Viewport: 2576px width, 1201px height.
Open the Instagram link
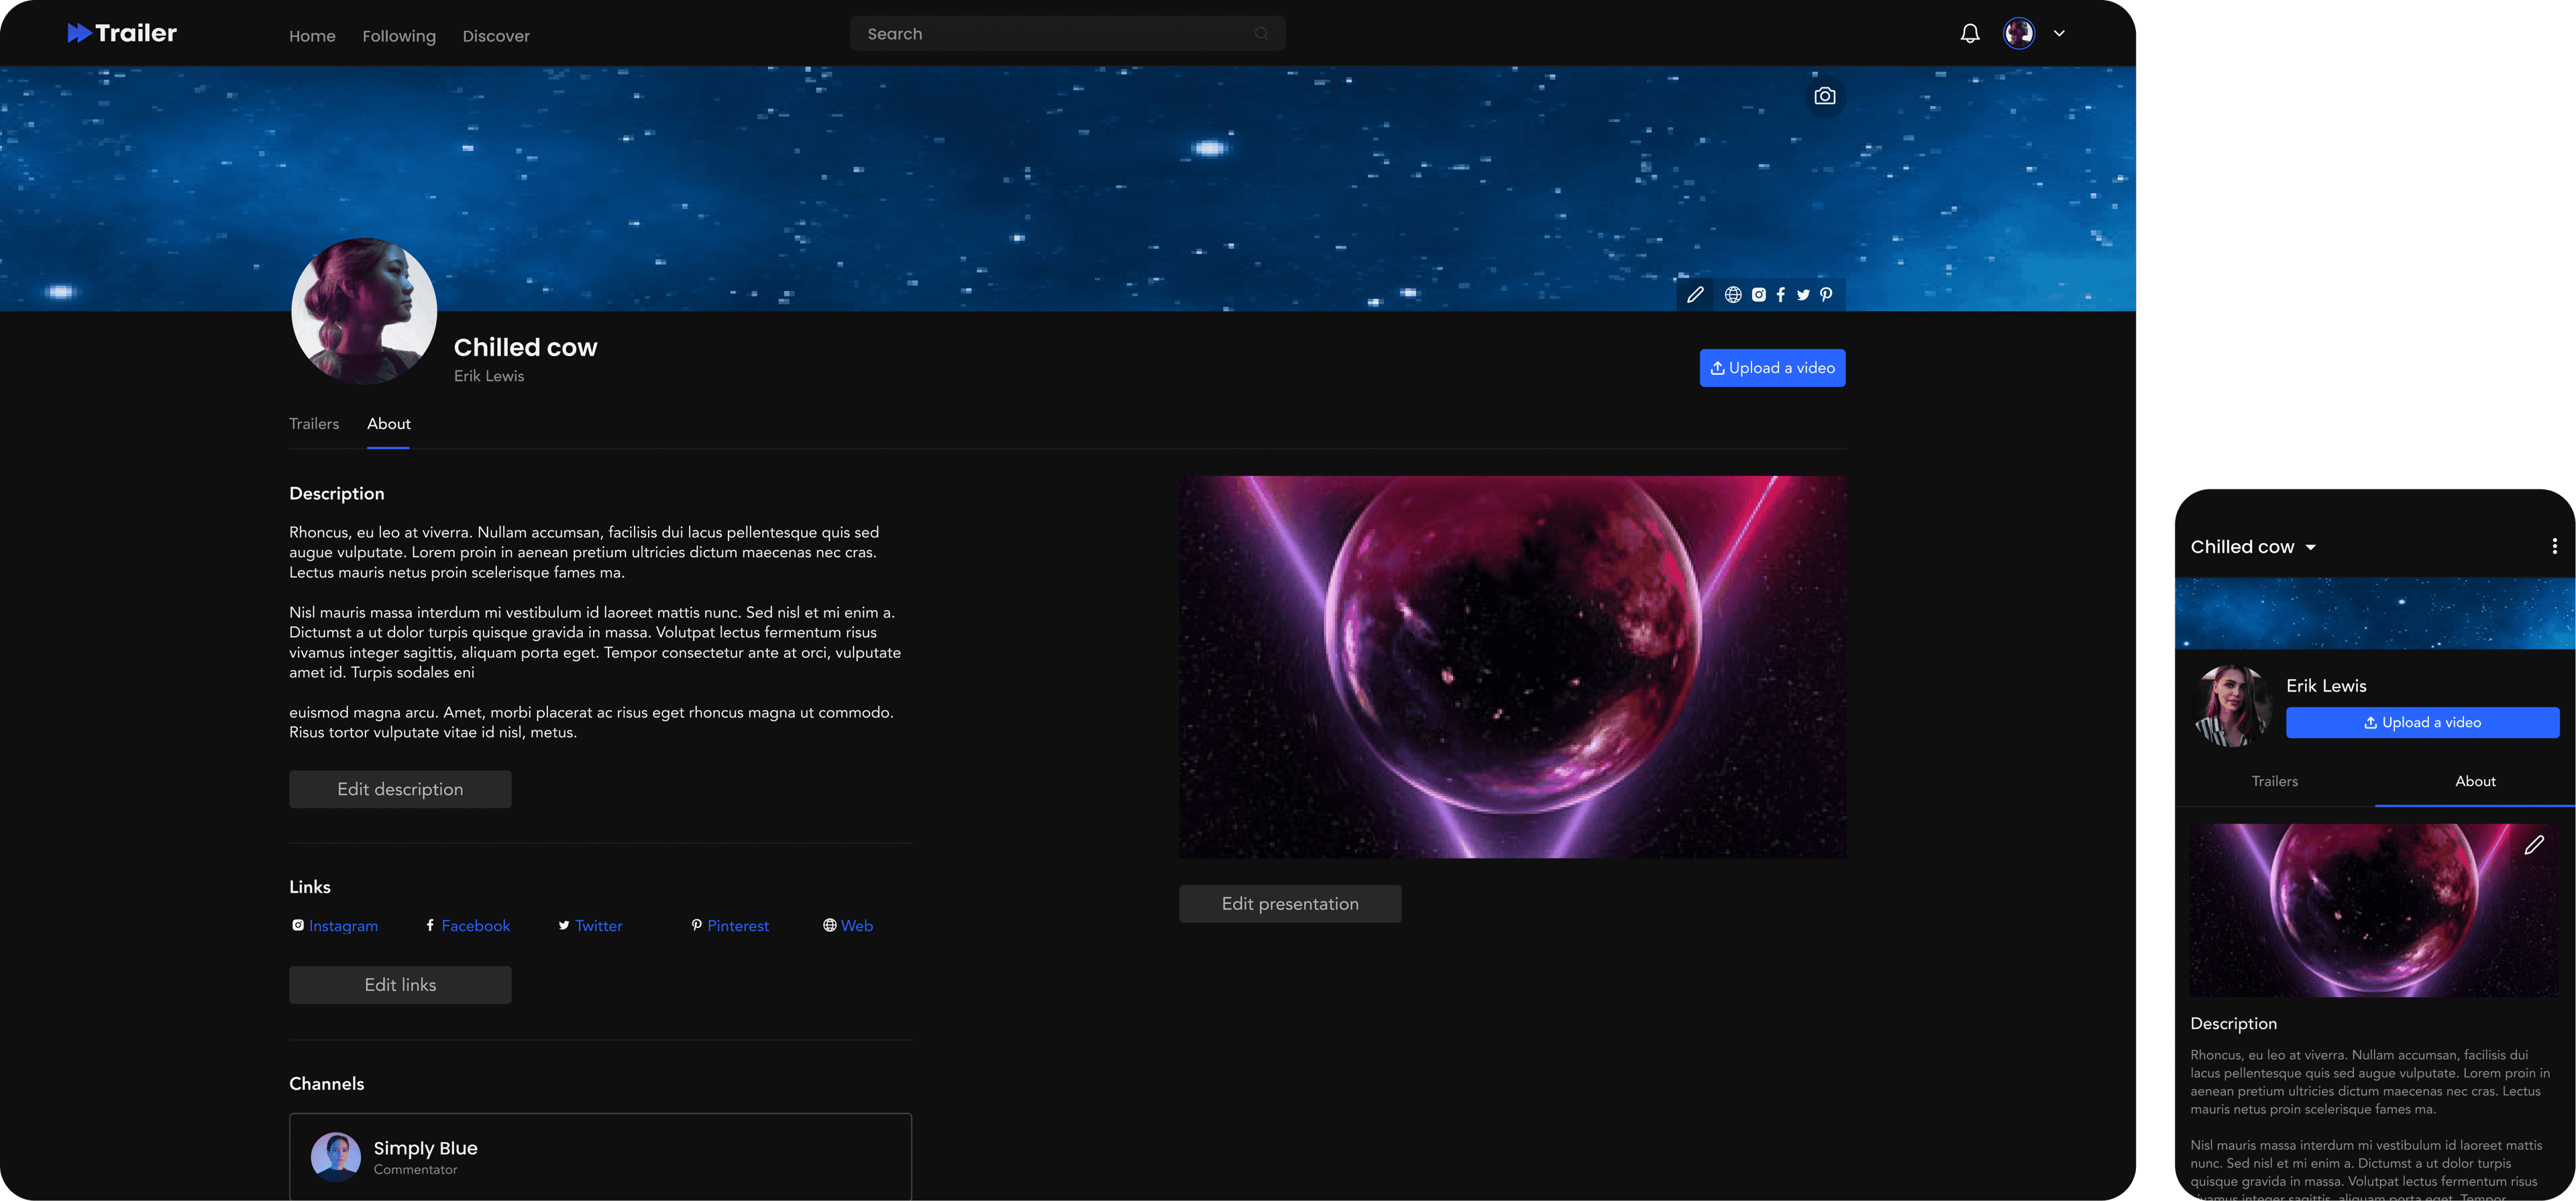click(x=335, y=926)
